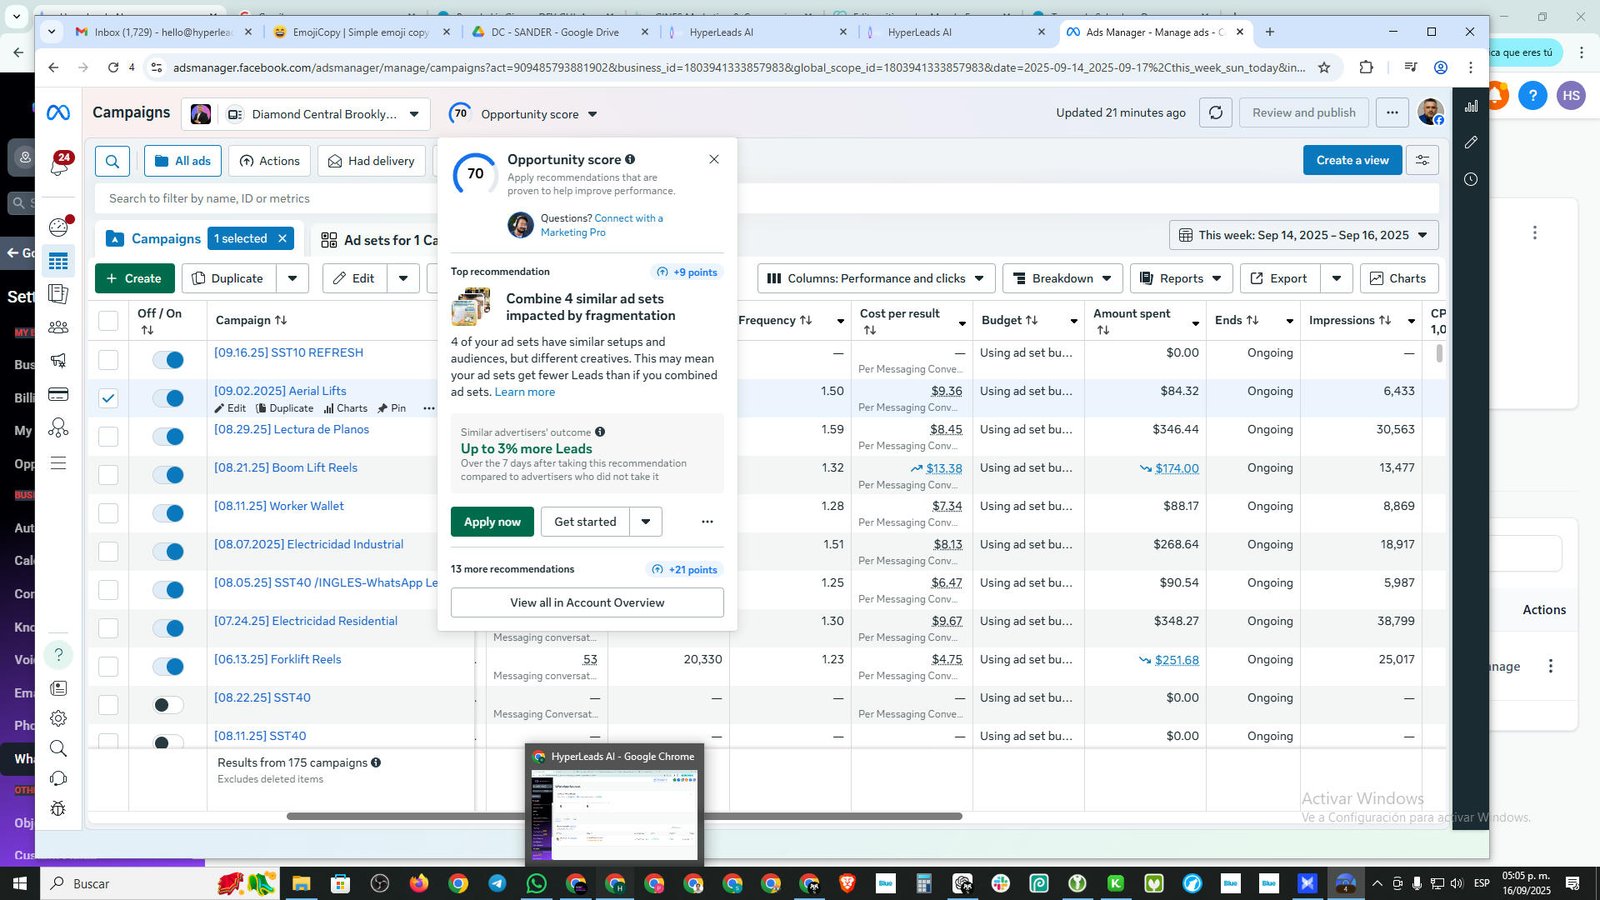Open the search magnifier in filter bar
1600x900 pixels.
112,161
